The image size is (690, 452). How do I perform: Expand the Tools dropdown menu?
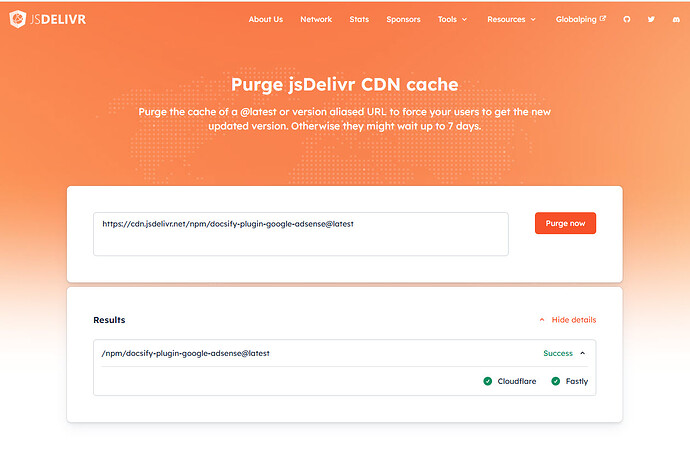[452, 19]
